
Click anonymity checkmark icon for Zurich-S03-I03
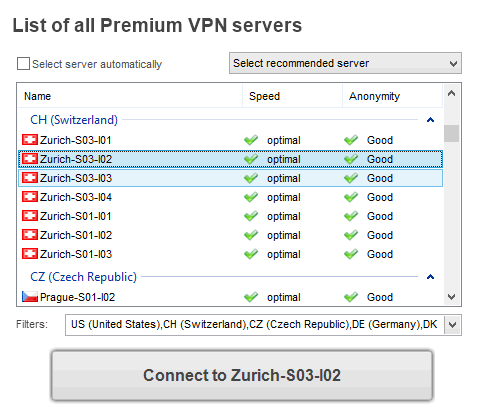coord(351,178)
